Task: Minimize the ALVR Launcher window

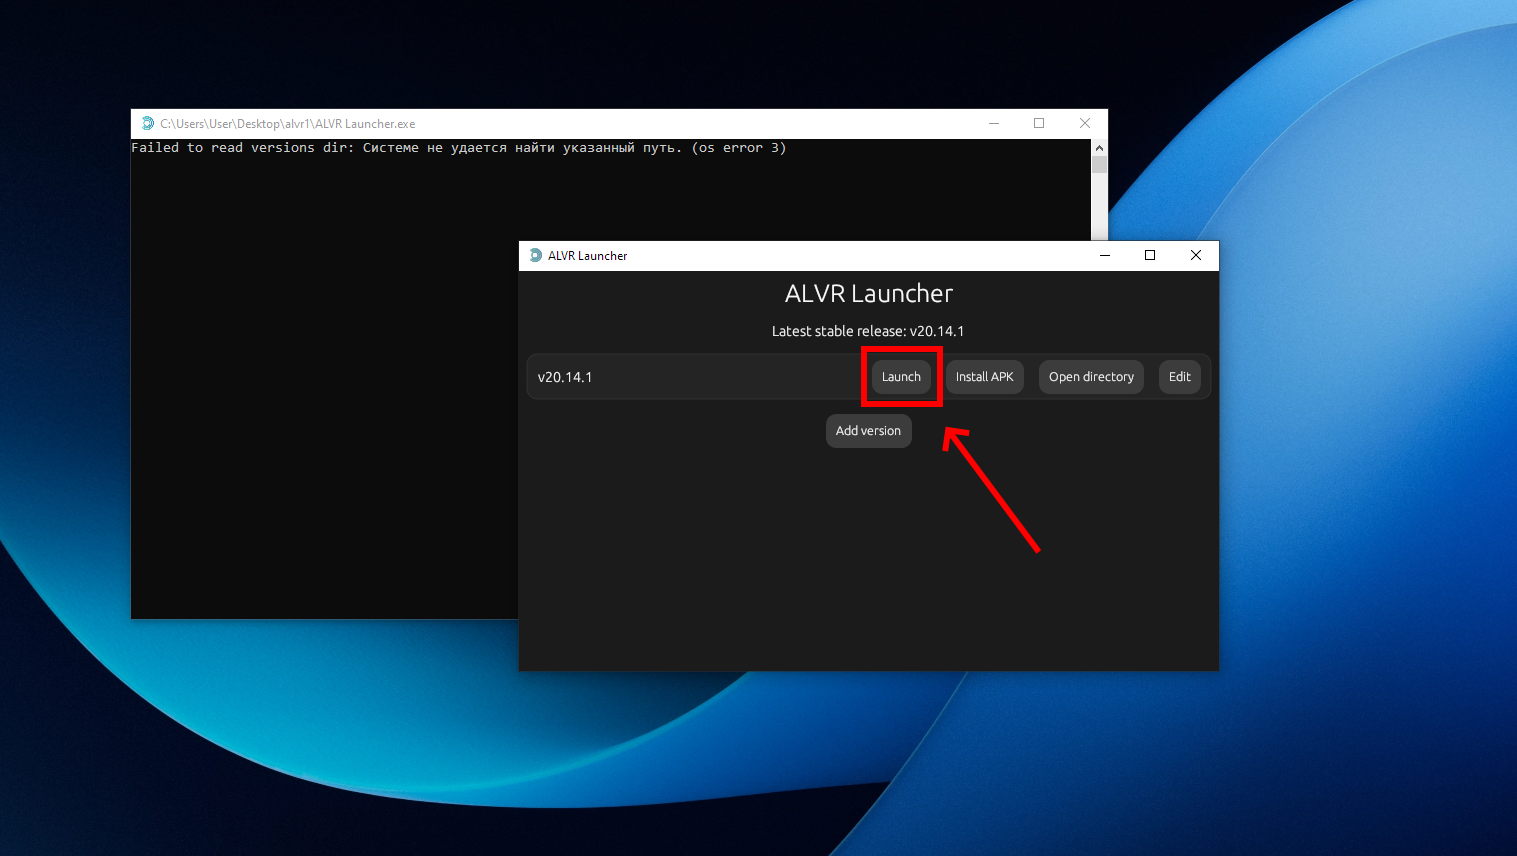Action: 1105,256
